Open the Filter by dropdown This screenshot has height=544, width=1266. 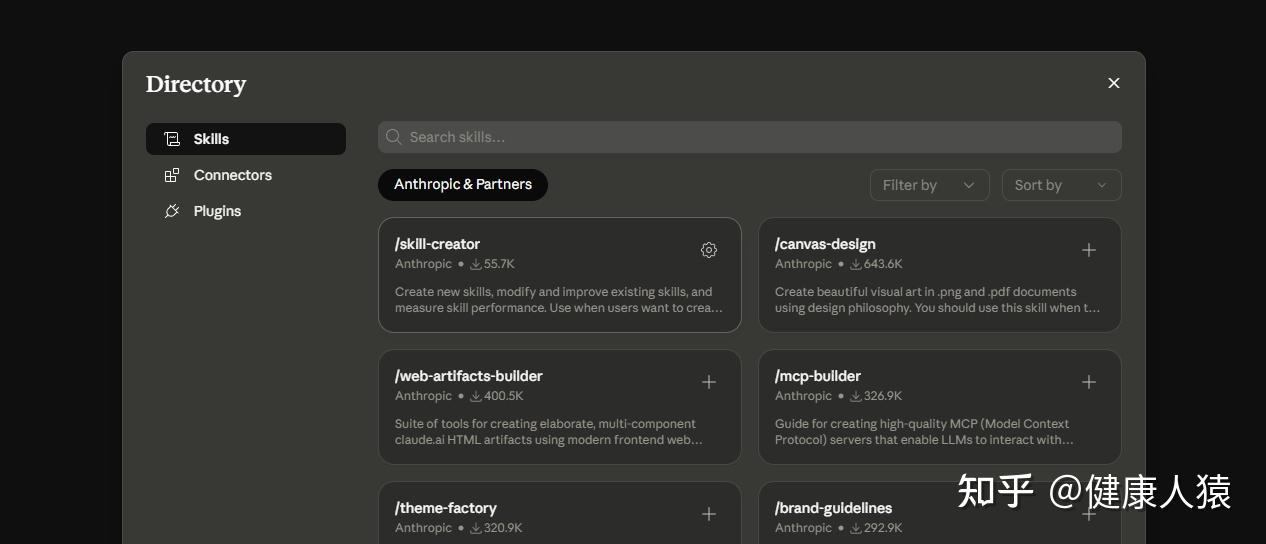[x=930, y=185]
